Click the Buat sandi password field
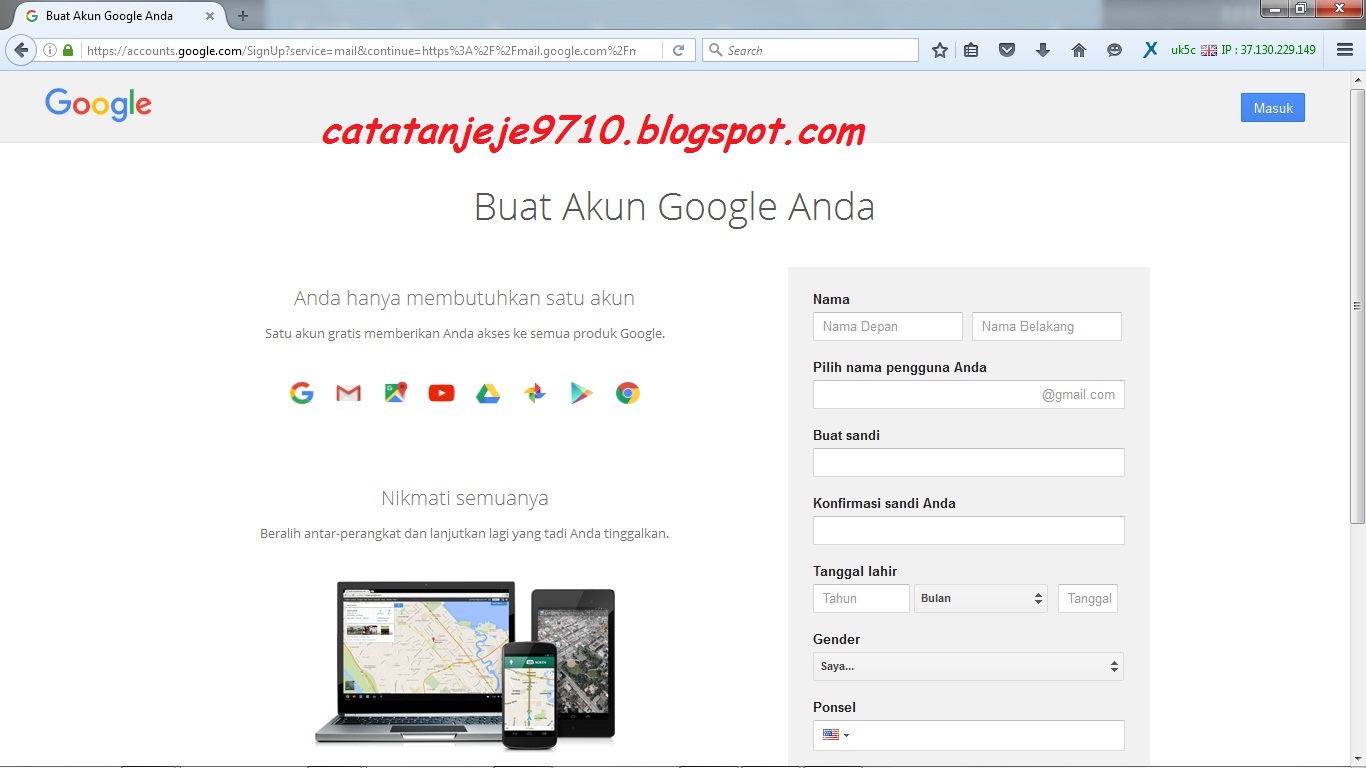The image size is (1366, 768). 968,462
